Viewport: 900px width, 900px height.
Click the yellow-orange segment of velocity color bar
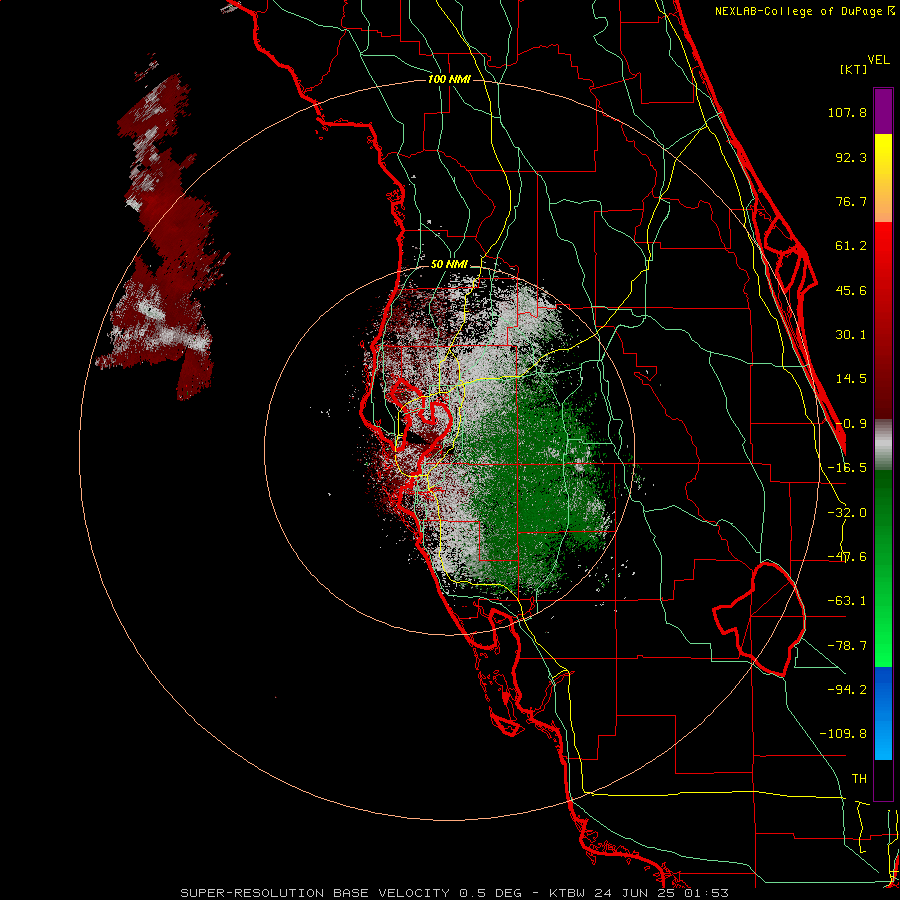point(883,178)
